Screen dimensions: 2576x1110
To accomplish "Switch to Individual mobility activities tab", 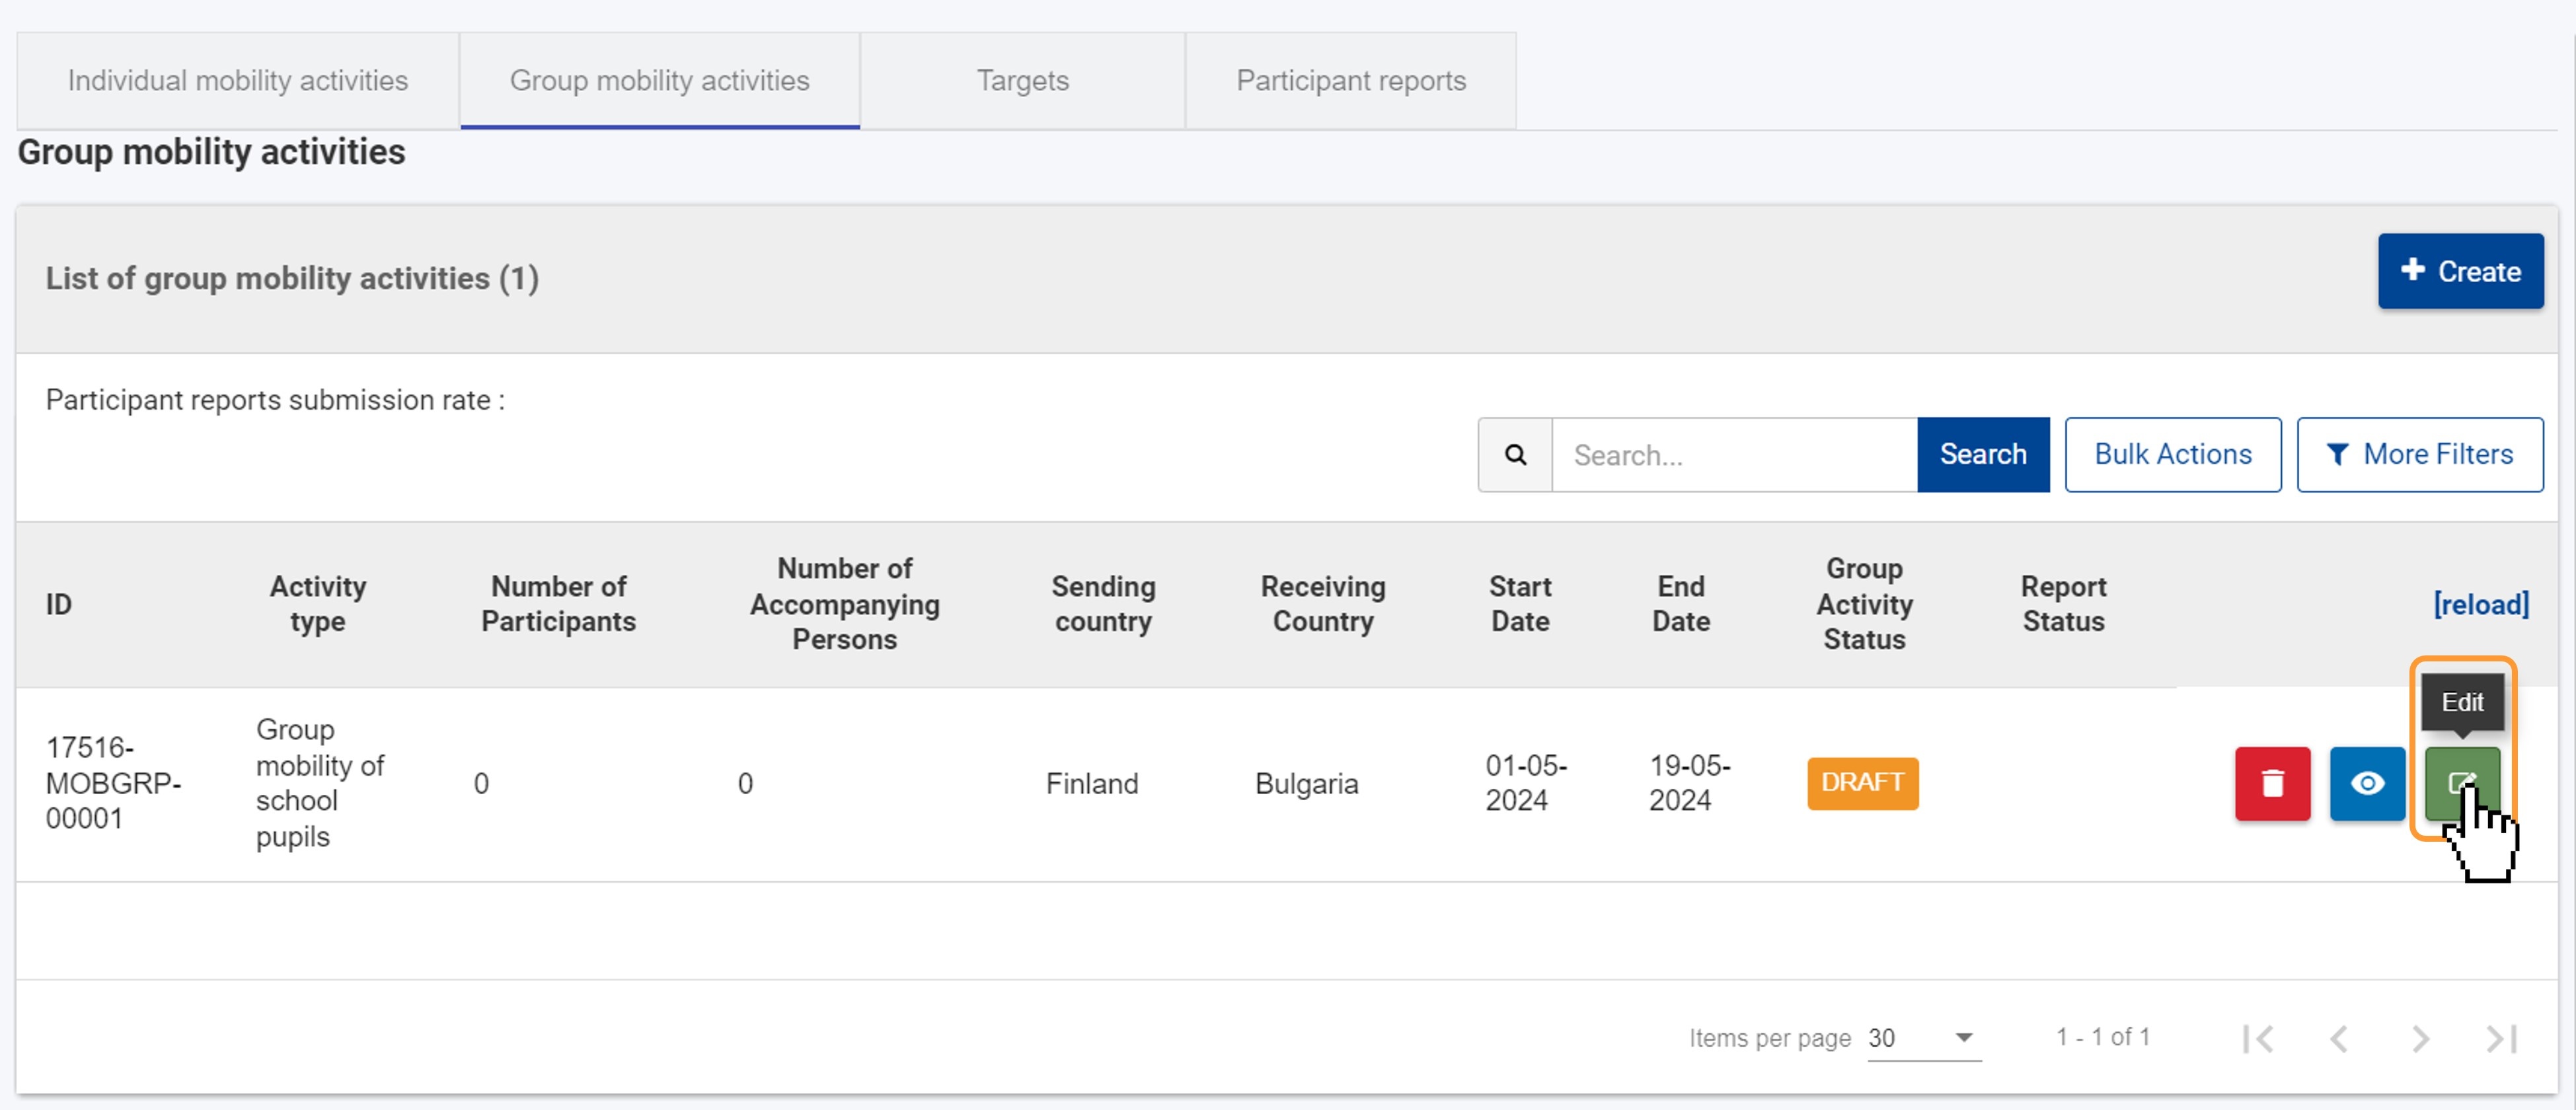I will [x=238, y=80].
